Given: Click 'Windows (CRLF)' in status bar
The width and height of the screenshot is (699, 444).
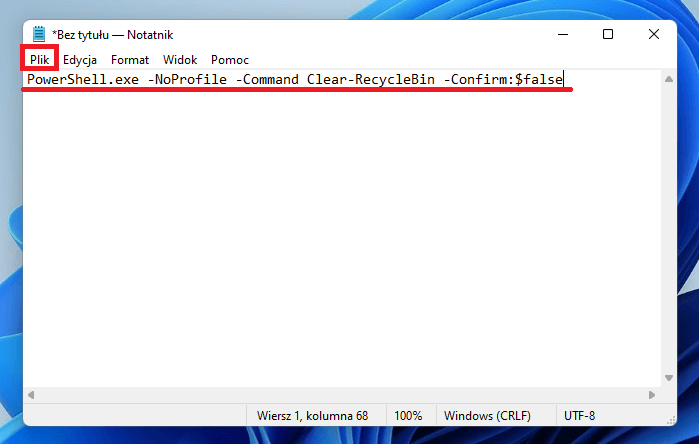Looking at the screenshot, I should (487, 416).
